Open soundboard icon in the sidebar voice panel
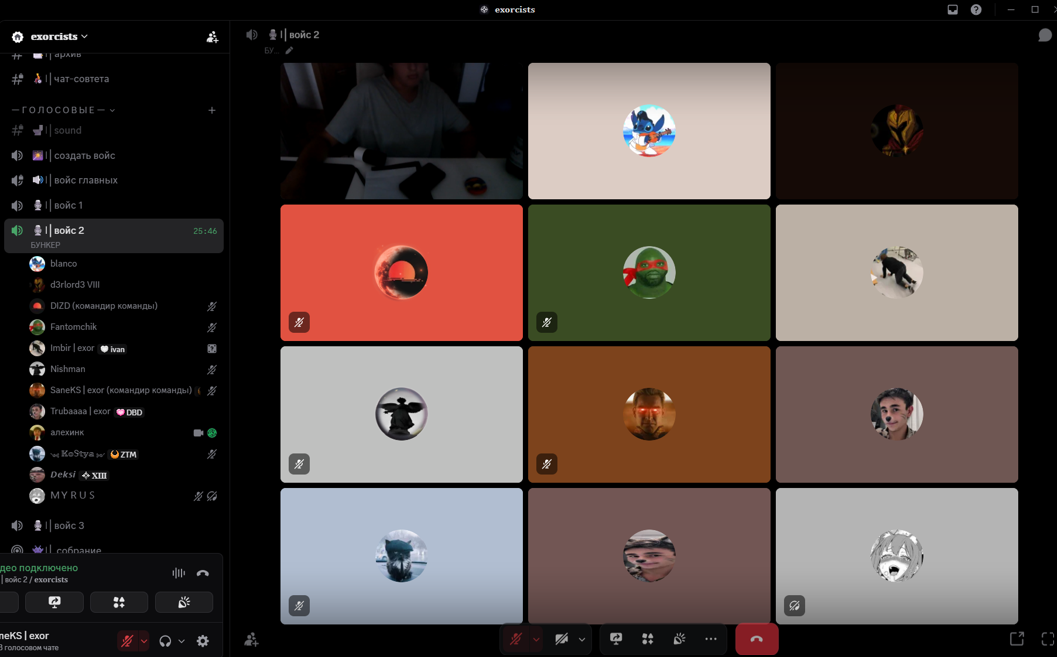 [x=184, y=602]
